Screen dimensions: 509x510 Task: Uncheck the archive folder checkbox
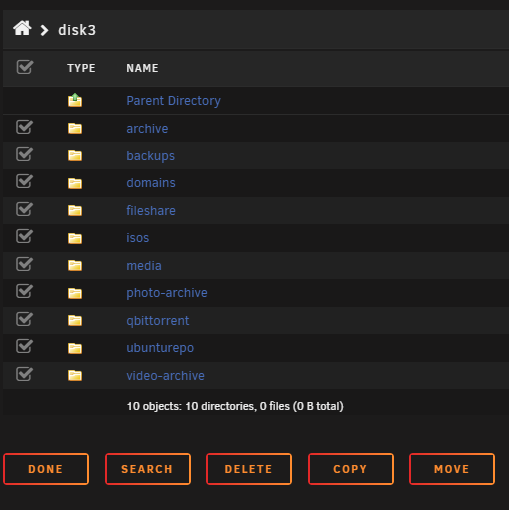pos(24,127)
